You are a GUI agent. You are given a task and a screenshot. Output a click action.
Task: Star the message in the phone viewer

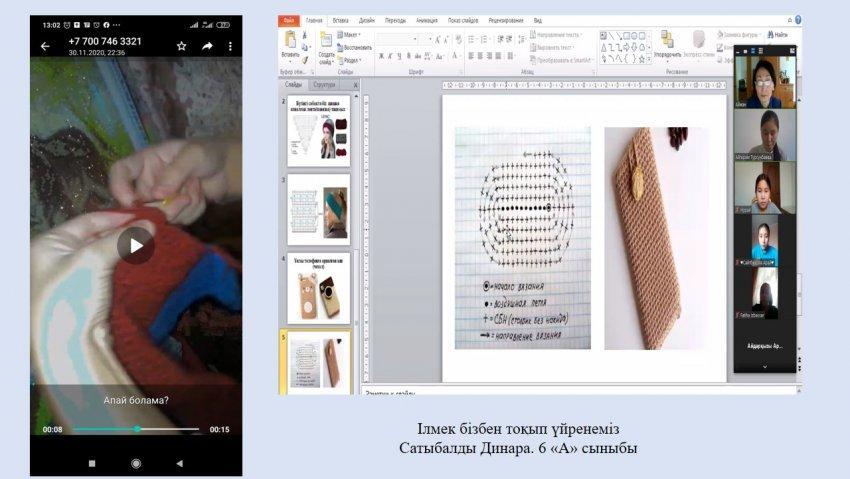coord(182,46)
